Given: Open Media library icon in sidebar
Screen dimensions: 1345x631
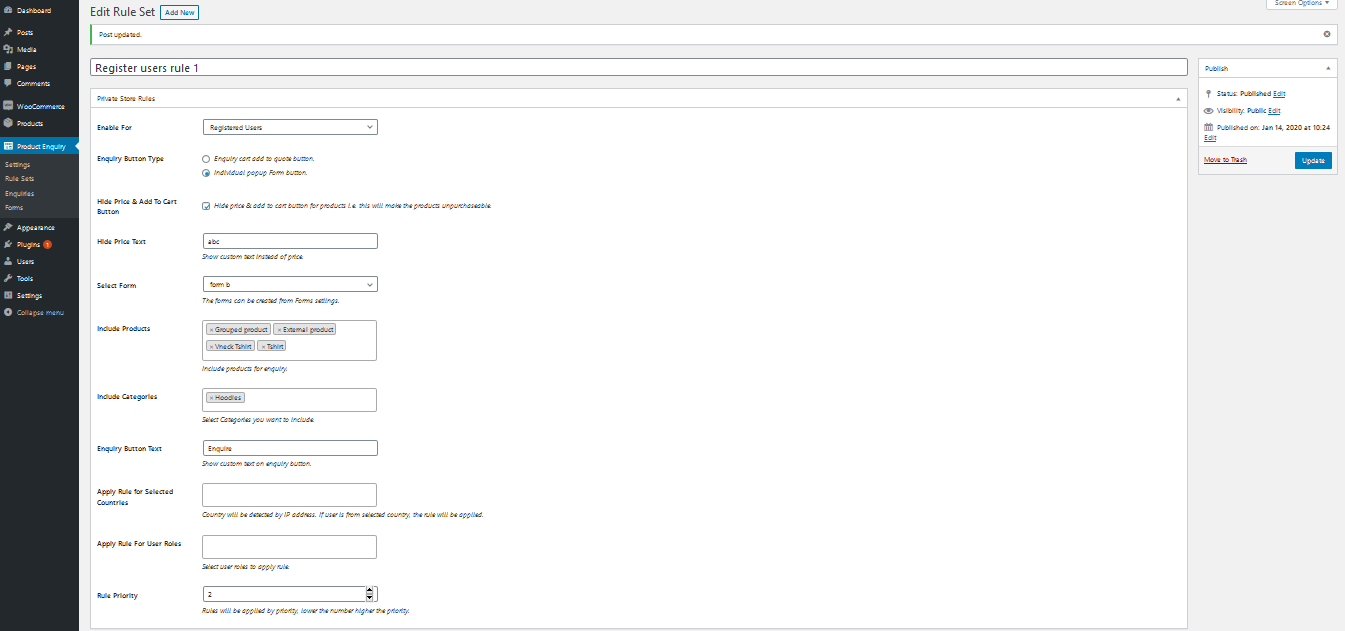Looking at the screenshot, I should (x=8, y=49).
